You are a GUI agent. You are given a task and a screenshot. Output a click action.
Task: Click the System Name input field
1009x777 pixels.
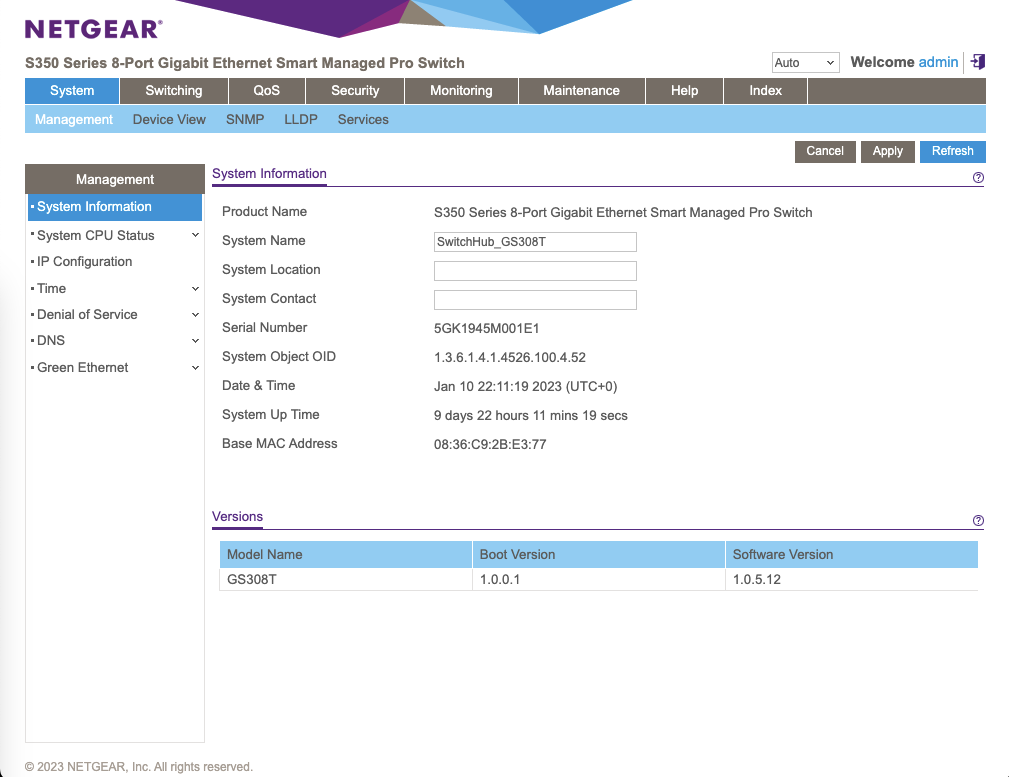coord(535,242)
